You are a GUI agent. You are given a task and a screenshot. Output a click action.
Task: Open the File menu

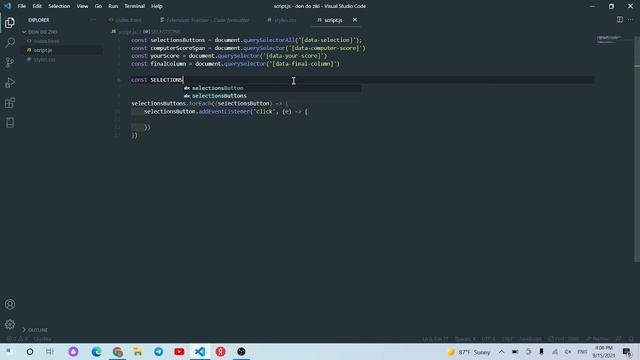click(x=22, y=6)
